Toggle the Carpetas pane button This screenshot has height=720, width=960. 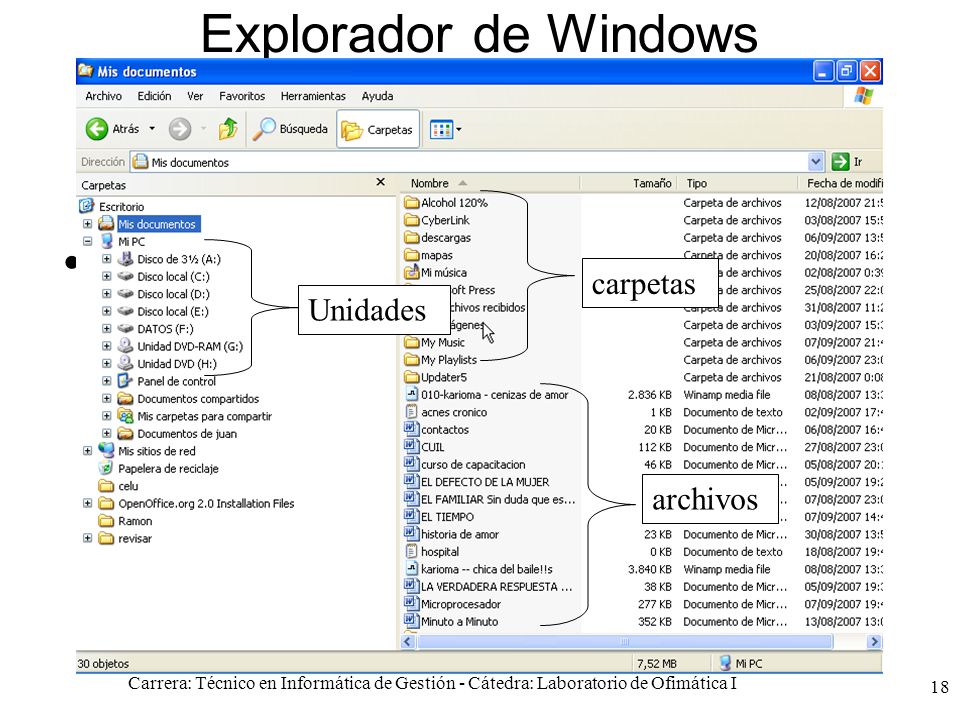click(378, 129)
